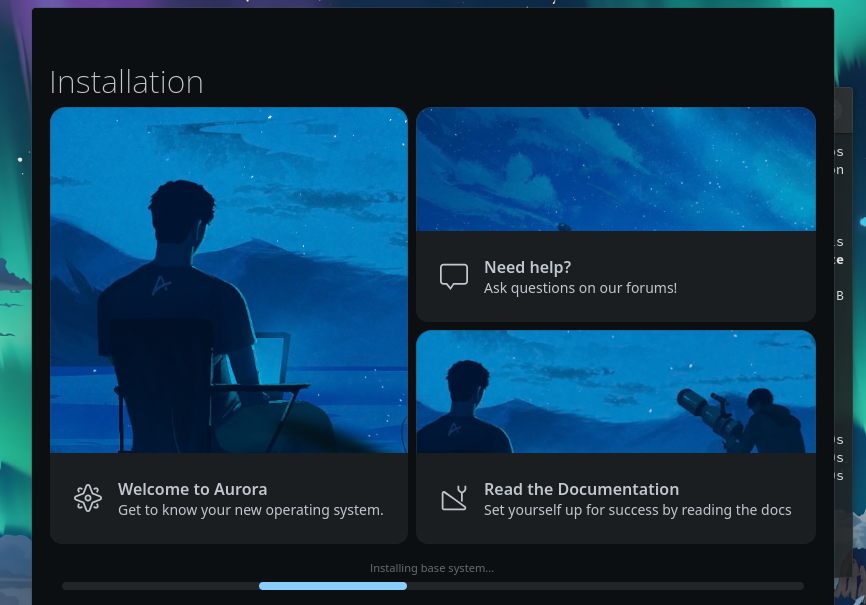Open the Need help? title
Image resolution: width=866 pixels, height=605 pixels.
coord(527,267)
